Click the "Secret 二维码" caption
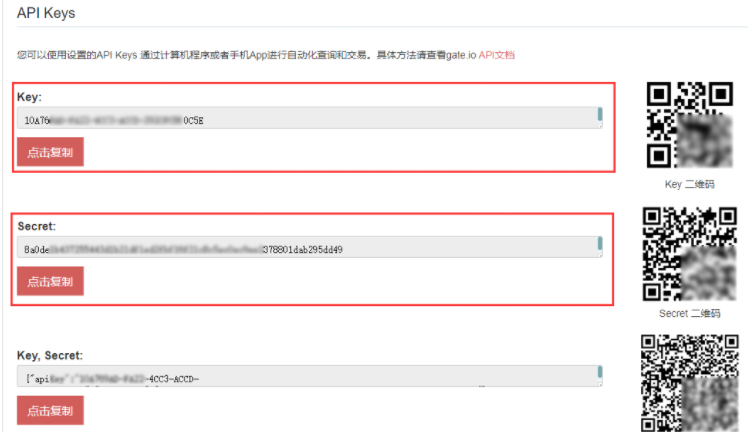Screen dimensions: 748x432 pyautogui.click(x=688, y=314)
